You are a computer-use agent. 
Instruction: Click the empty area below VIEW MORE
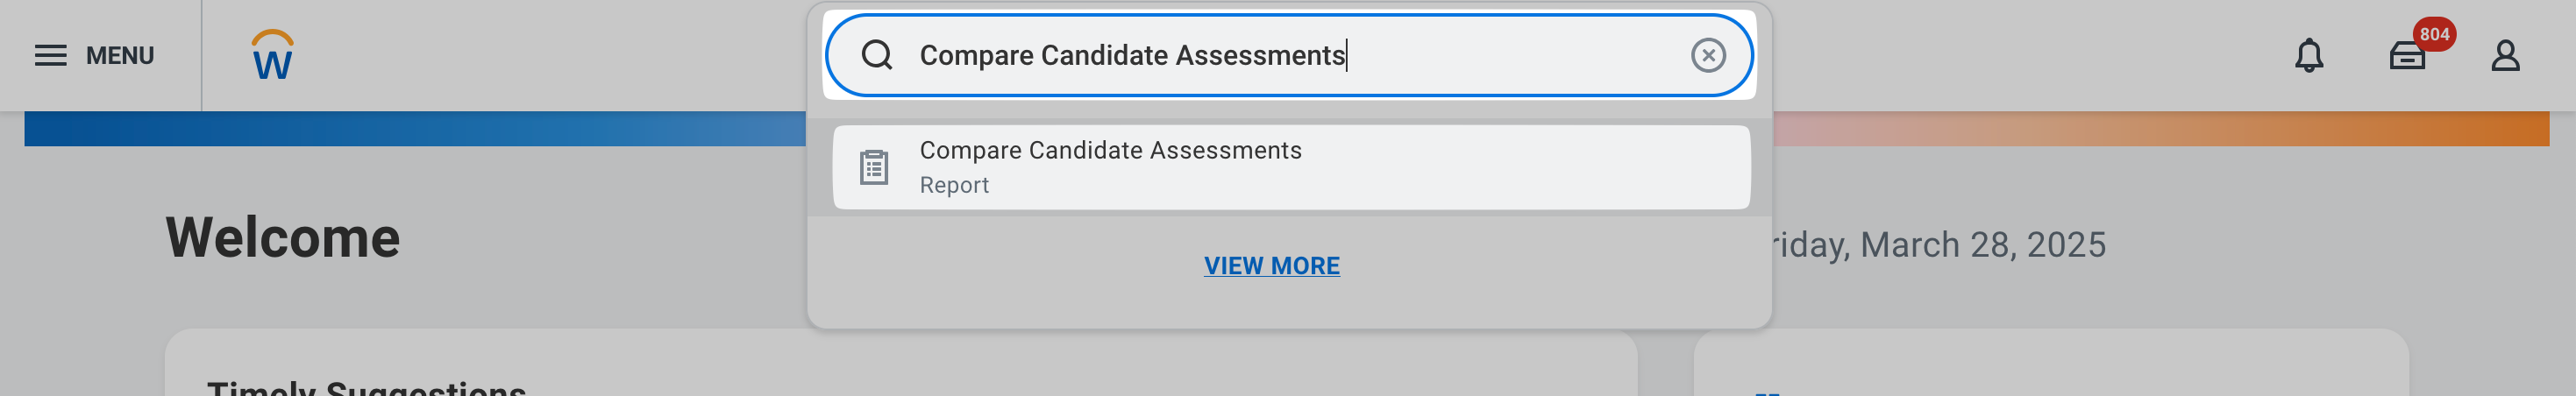point(1289,306)
